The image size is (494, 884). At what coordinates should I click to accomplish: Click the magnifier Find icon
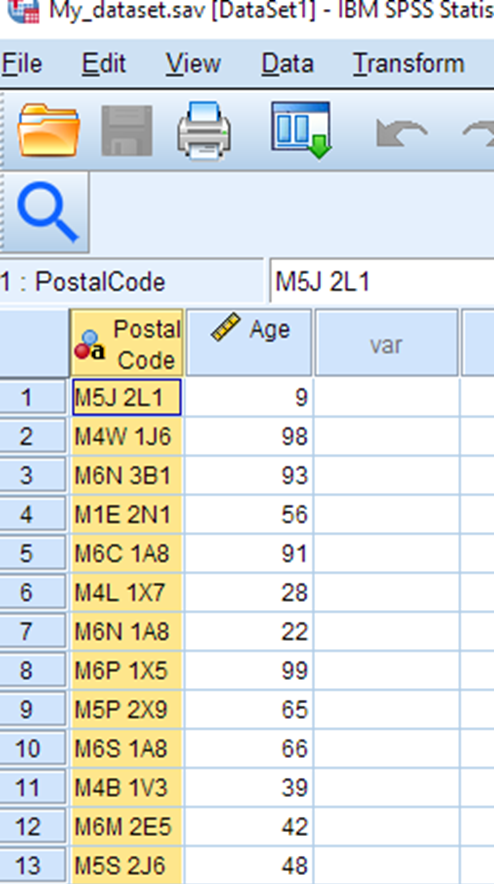(x=45, y=213)
